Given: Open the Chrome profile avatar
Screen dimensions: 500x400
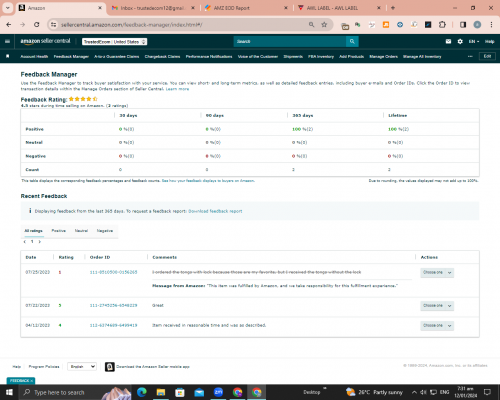Looking at the screenshot, I should point(477,25).
